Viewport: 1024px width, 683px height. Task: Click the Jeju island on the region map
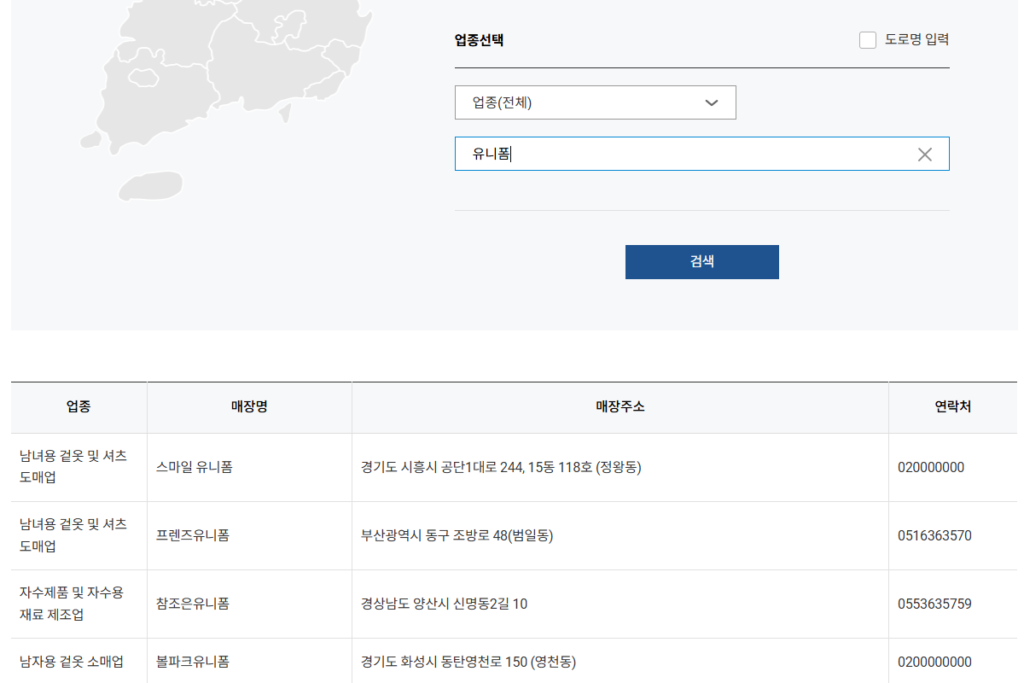coord(148,185)
